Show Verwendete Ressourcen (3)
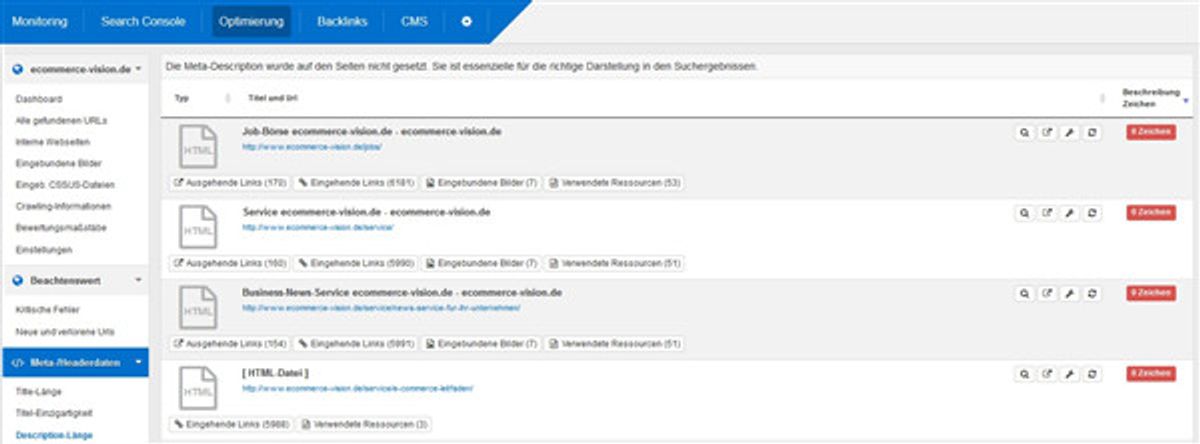Screen dimensions: 1200x444 click(x=365, y=425)
